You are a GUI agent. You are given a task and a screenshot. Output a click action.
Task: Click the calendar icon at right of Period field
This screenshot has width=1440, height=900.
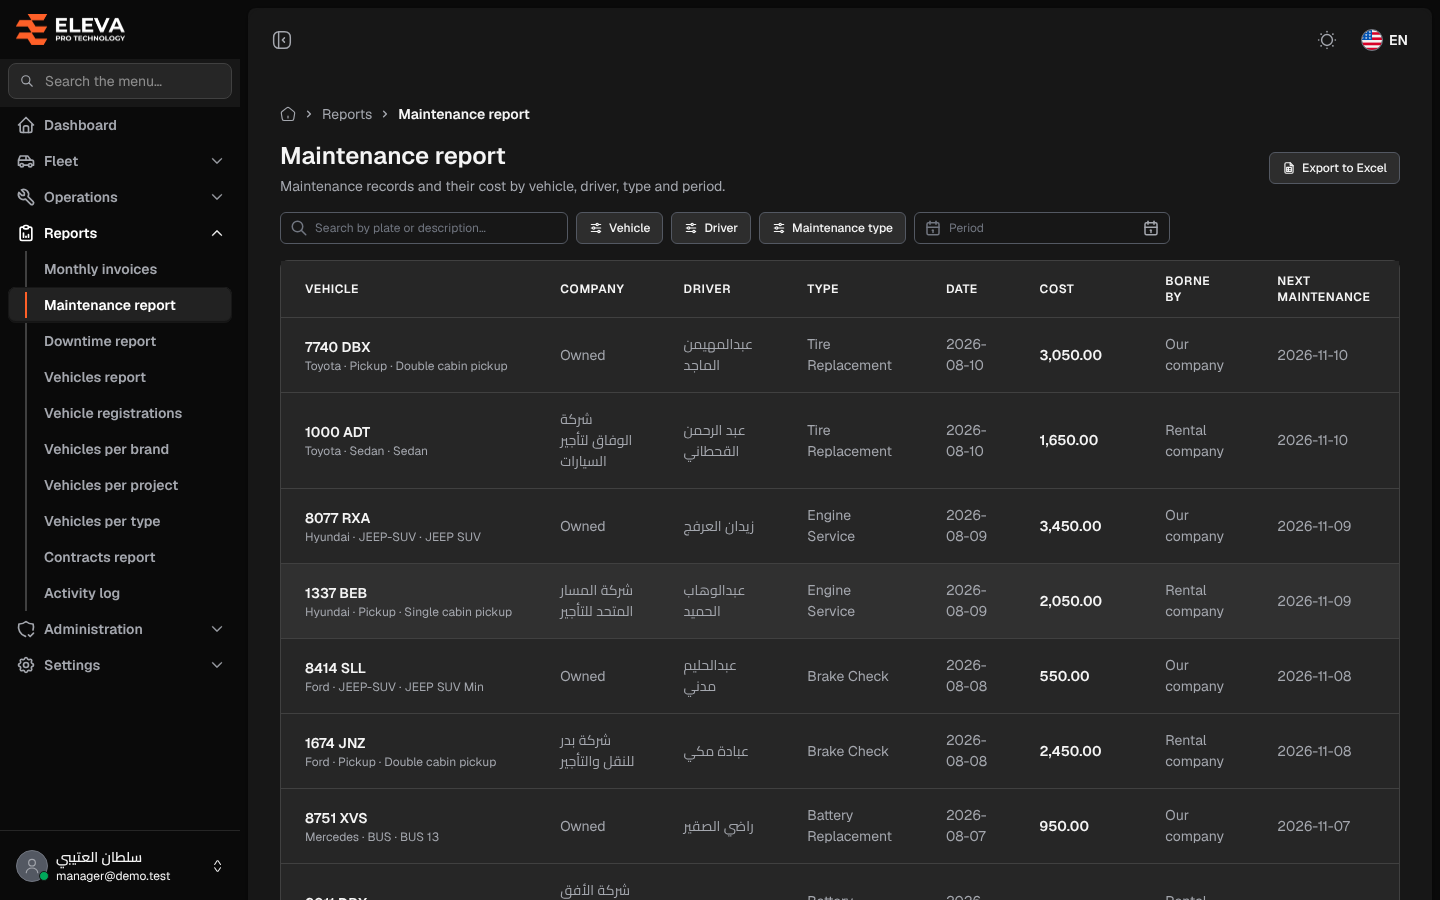(1151, 228)
